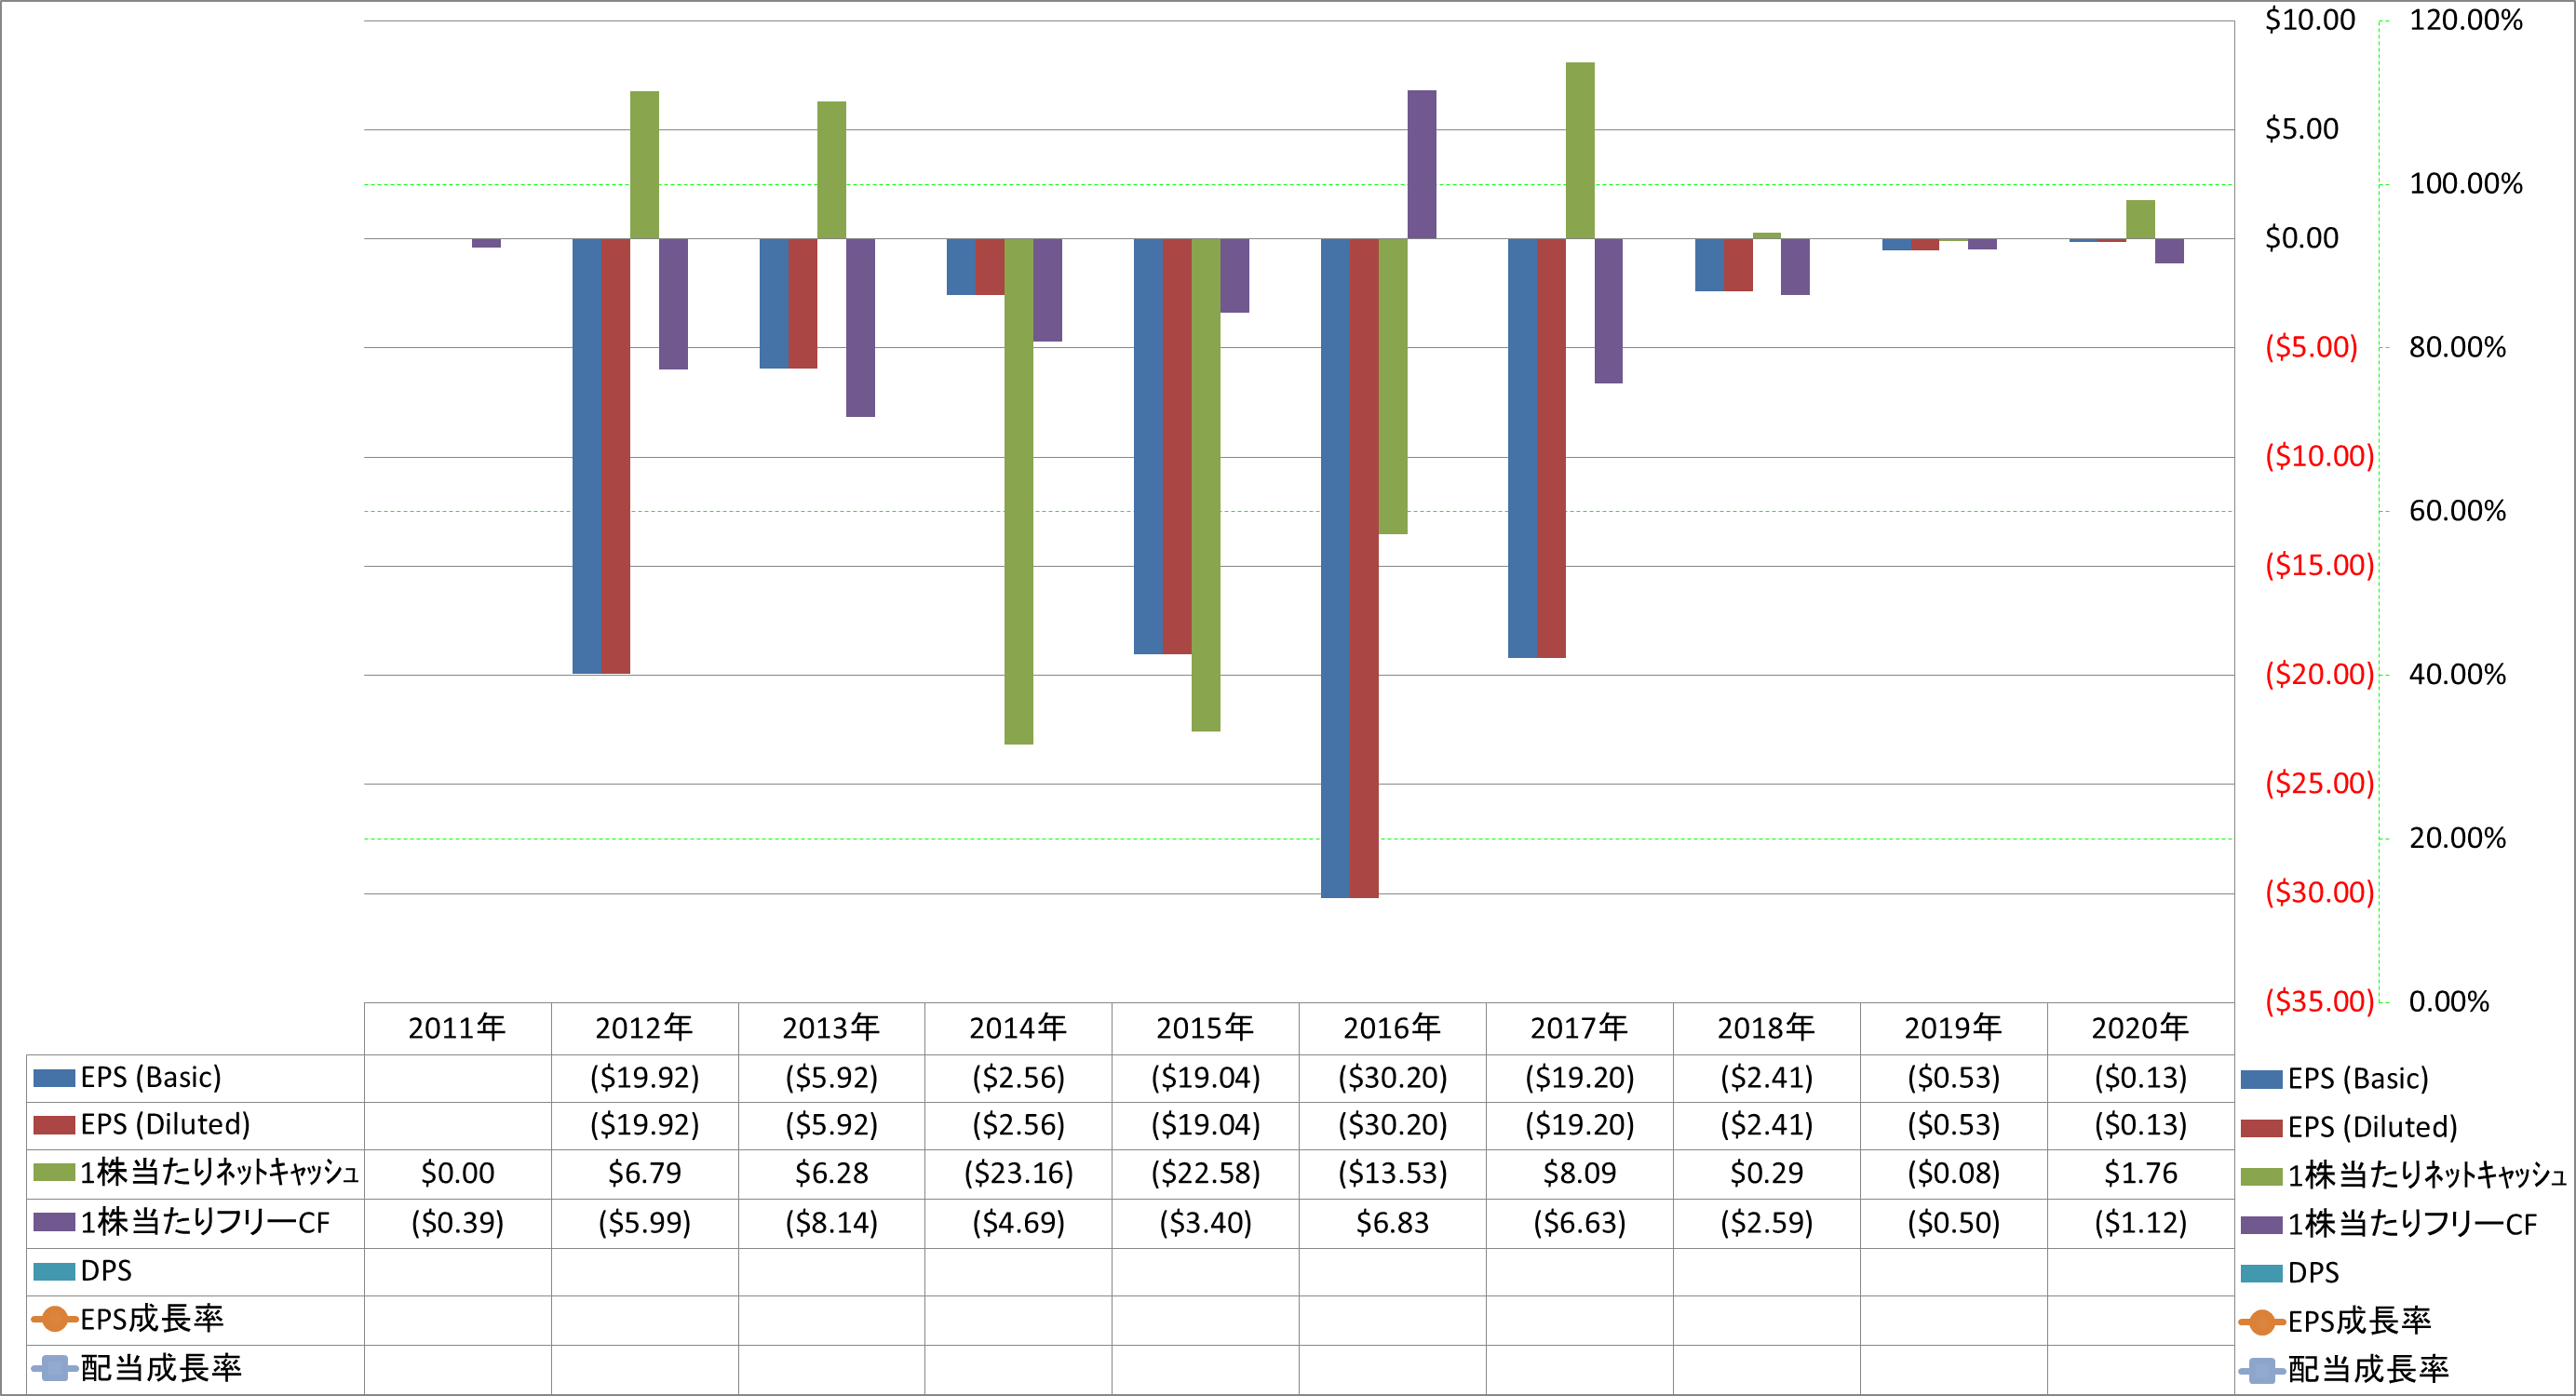Click the ($2.59) free CF cell for 2018

pos(1767,1223)
